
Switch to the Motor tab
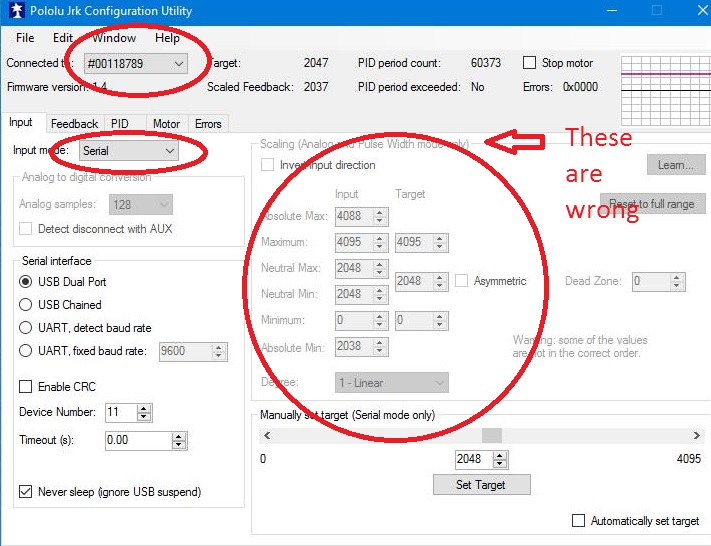click(x=166, y=124)
